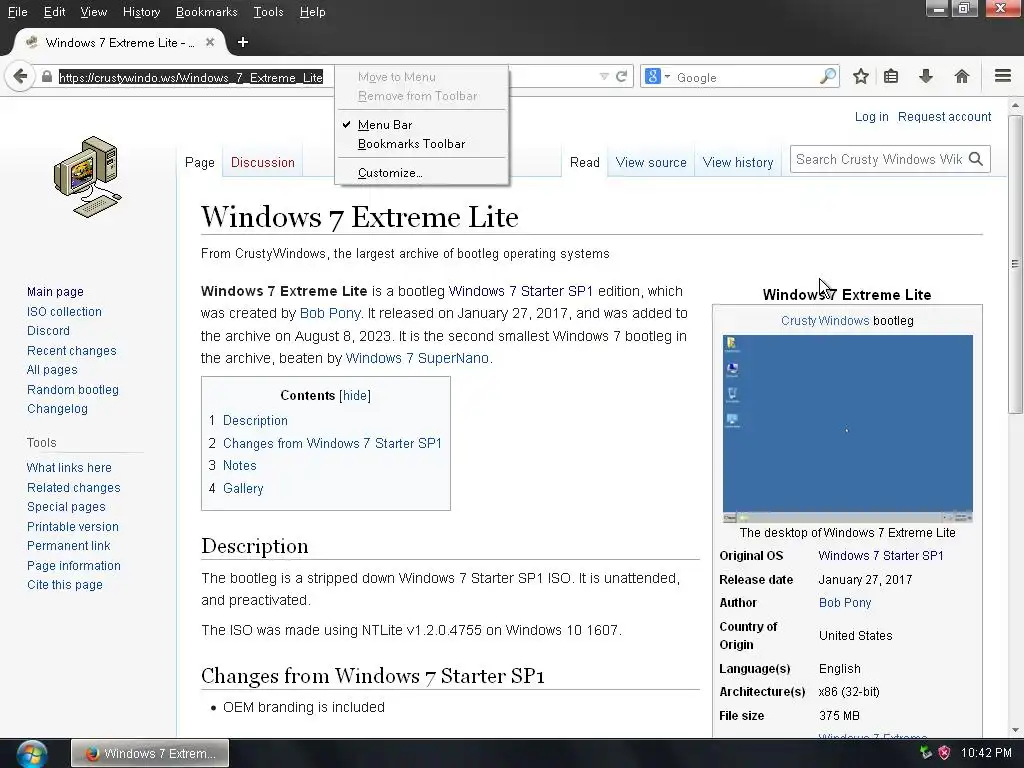The height and width of the screenshot is (768, 1024).
Task: Click the Crusty Windows infobox link
Action: click(x=825, y=321)
